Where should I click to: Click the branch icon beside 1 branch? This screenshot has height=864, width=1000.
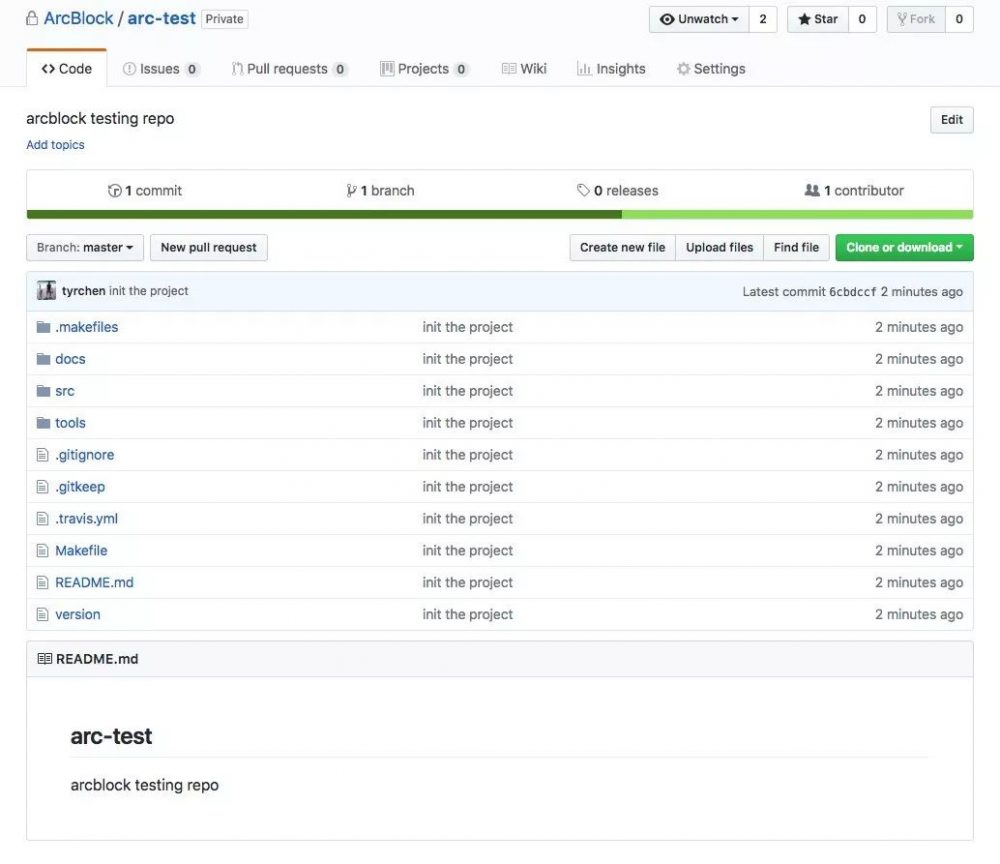pos(351,191)
